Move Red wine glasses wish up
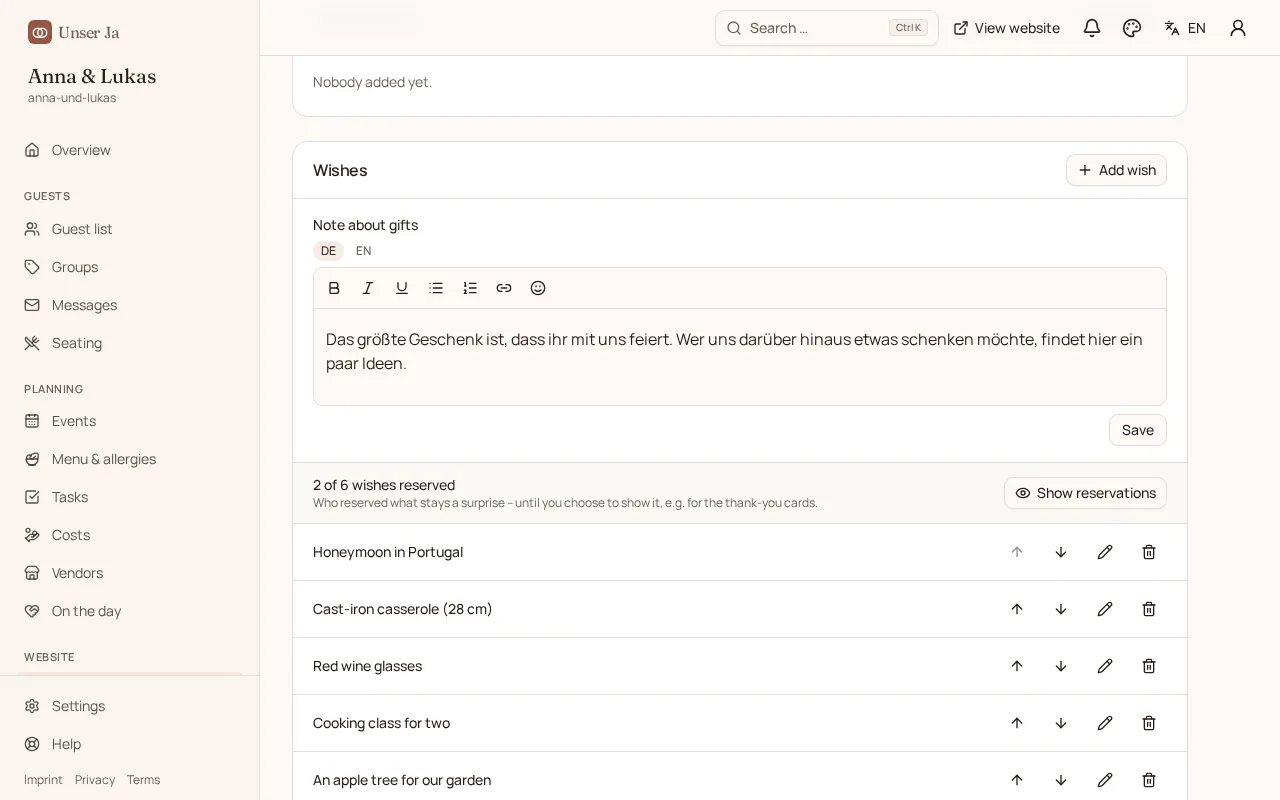The width and height of the screenshot is (1280, 800). tap(1017, 666)
